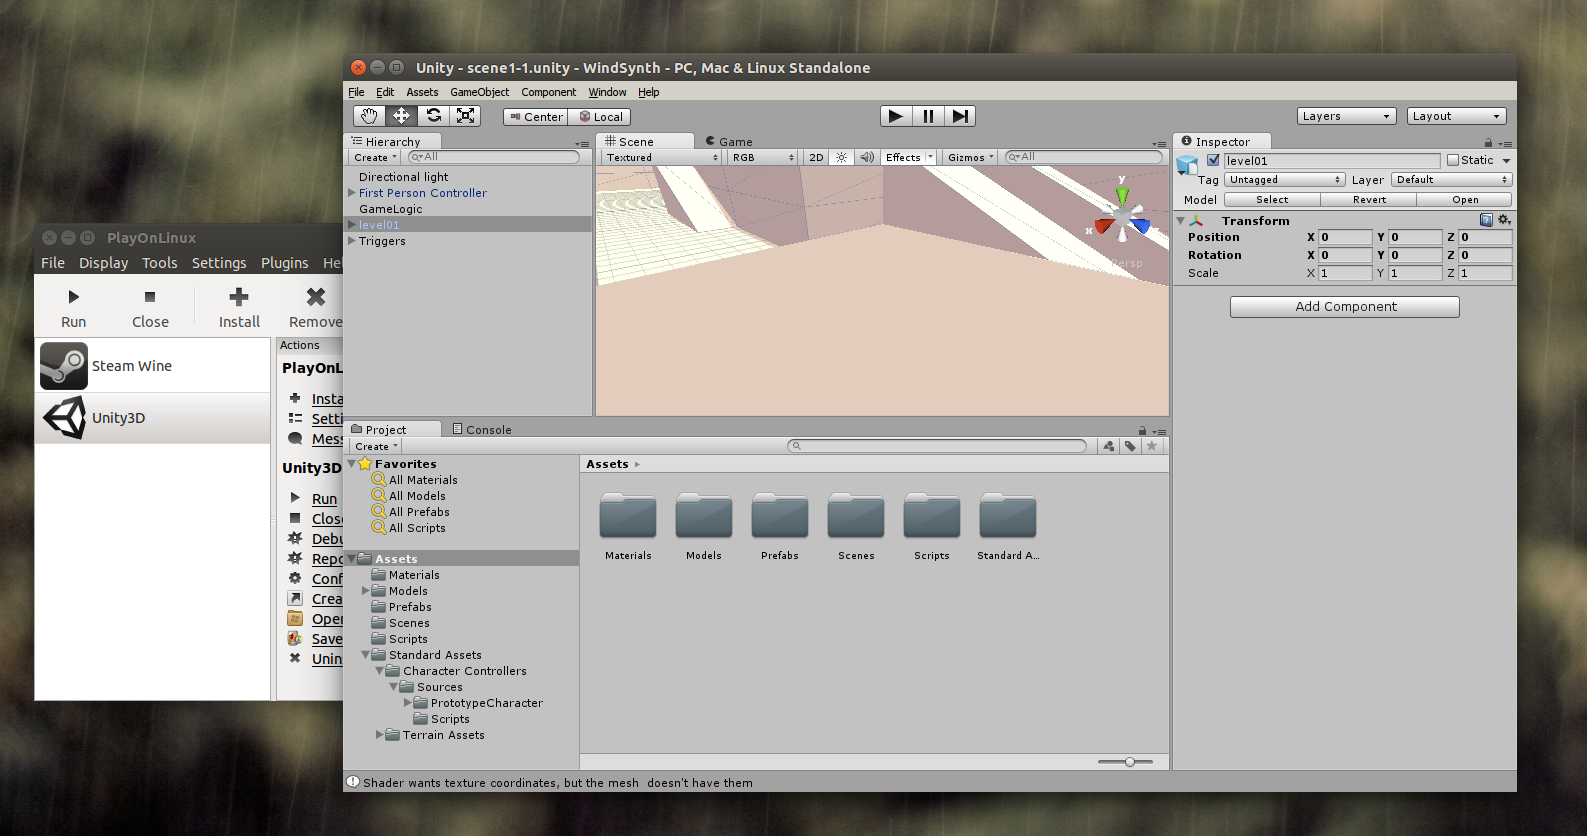Open Plugins menu in PlayOnLinux
The width and height of the screenshot is (1587, 836).
[x=284, y=263]
